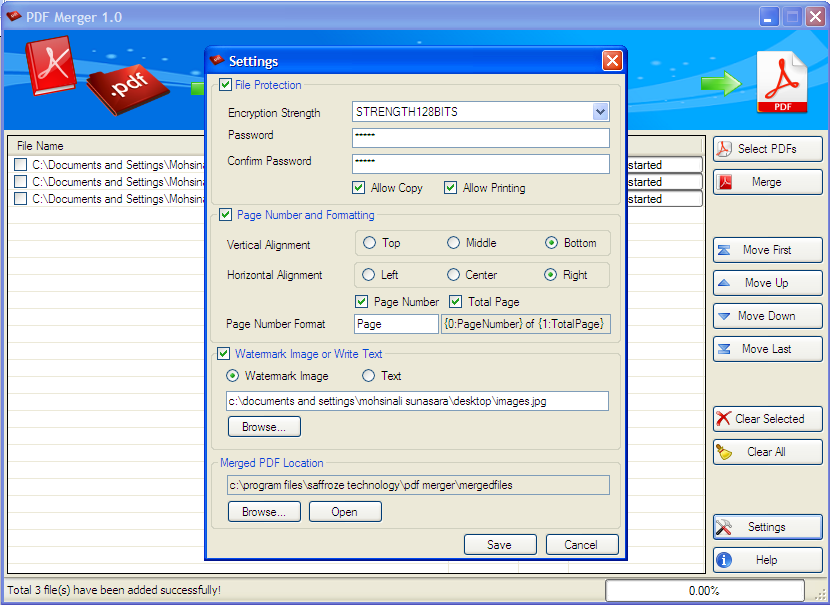The height and width of the screenshot is (605, 830).
Task: Uncheck the Total Page checkbox
Action: coord(455,302)
